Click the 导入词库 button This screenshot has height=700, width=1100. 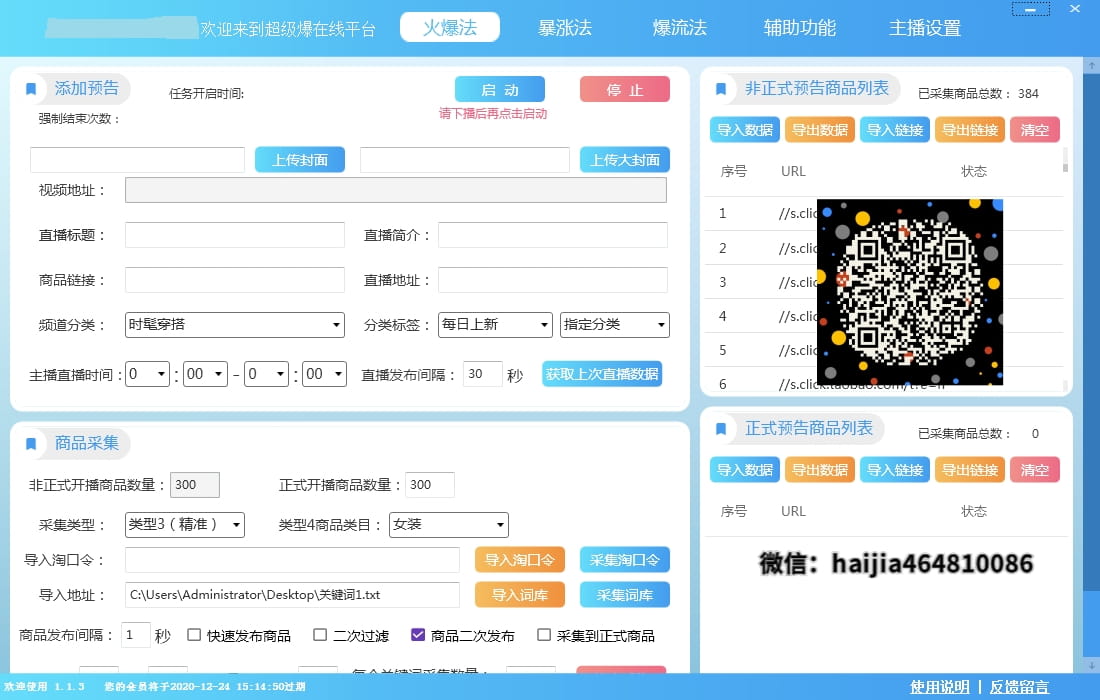tap(519, 595)
